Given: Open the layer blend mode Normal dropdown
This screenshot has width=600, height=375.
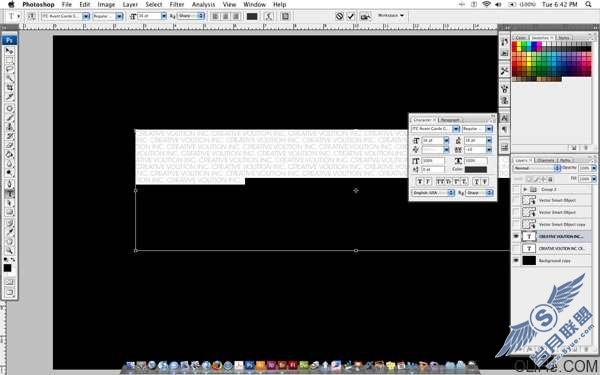Looking at the screenshot, I should click(x=536, y=168).
